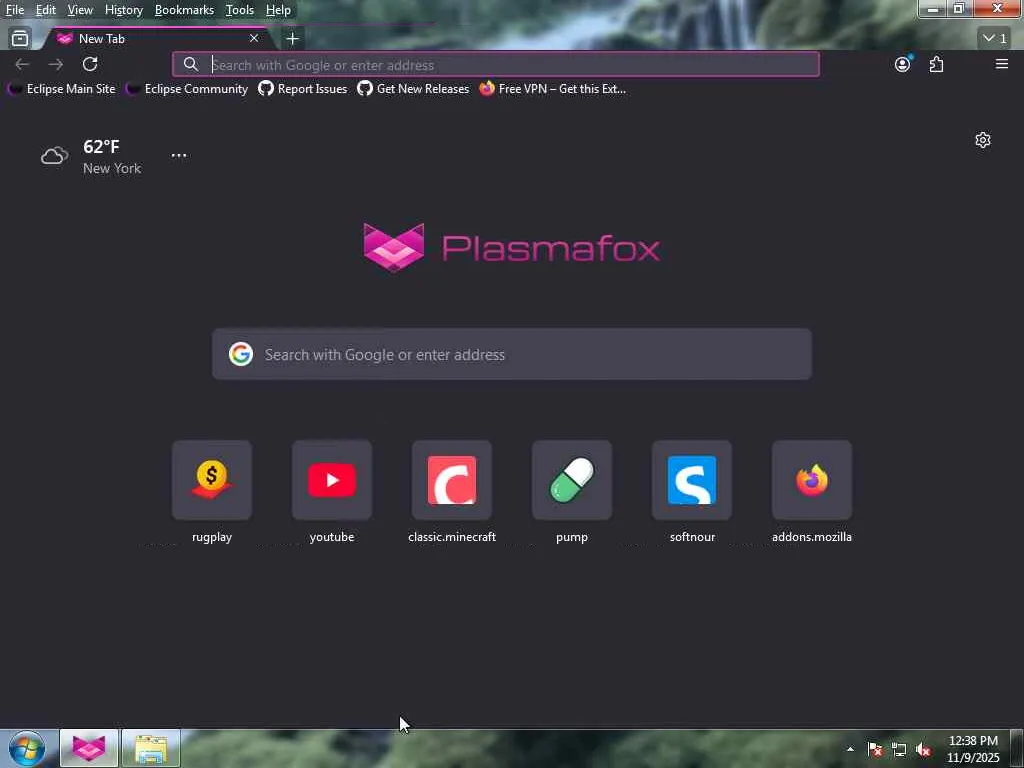Image resolution: width=1024 pixels, height=768 pixels.
Task: Open the youtube shortcut tile
Action: (x=332, y=480)
